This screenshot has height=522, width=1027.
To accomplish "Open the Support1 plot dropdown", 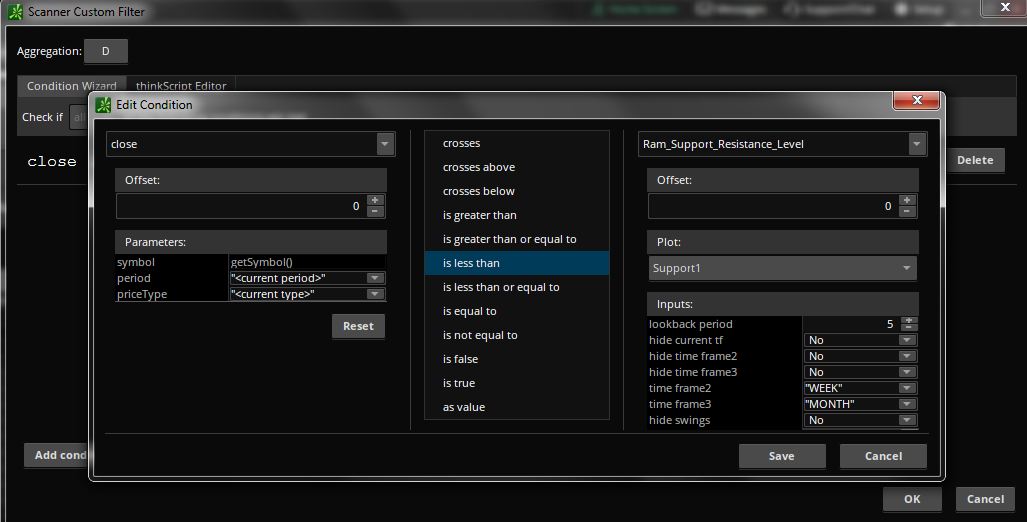I will pos(907,268).
